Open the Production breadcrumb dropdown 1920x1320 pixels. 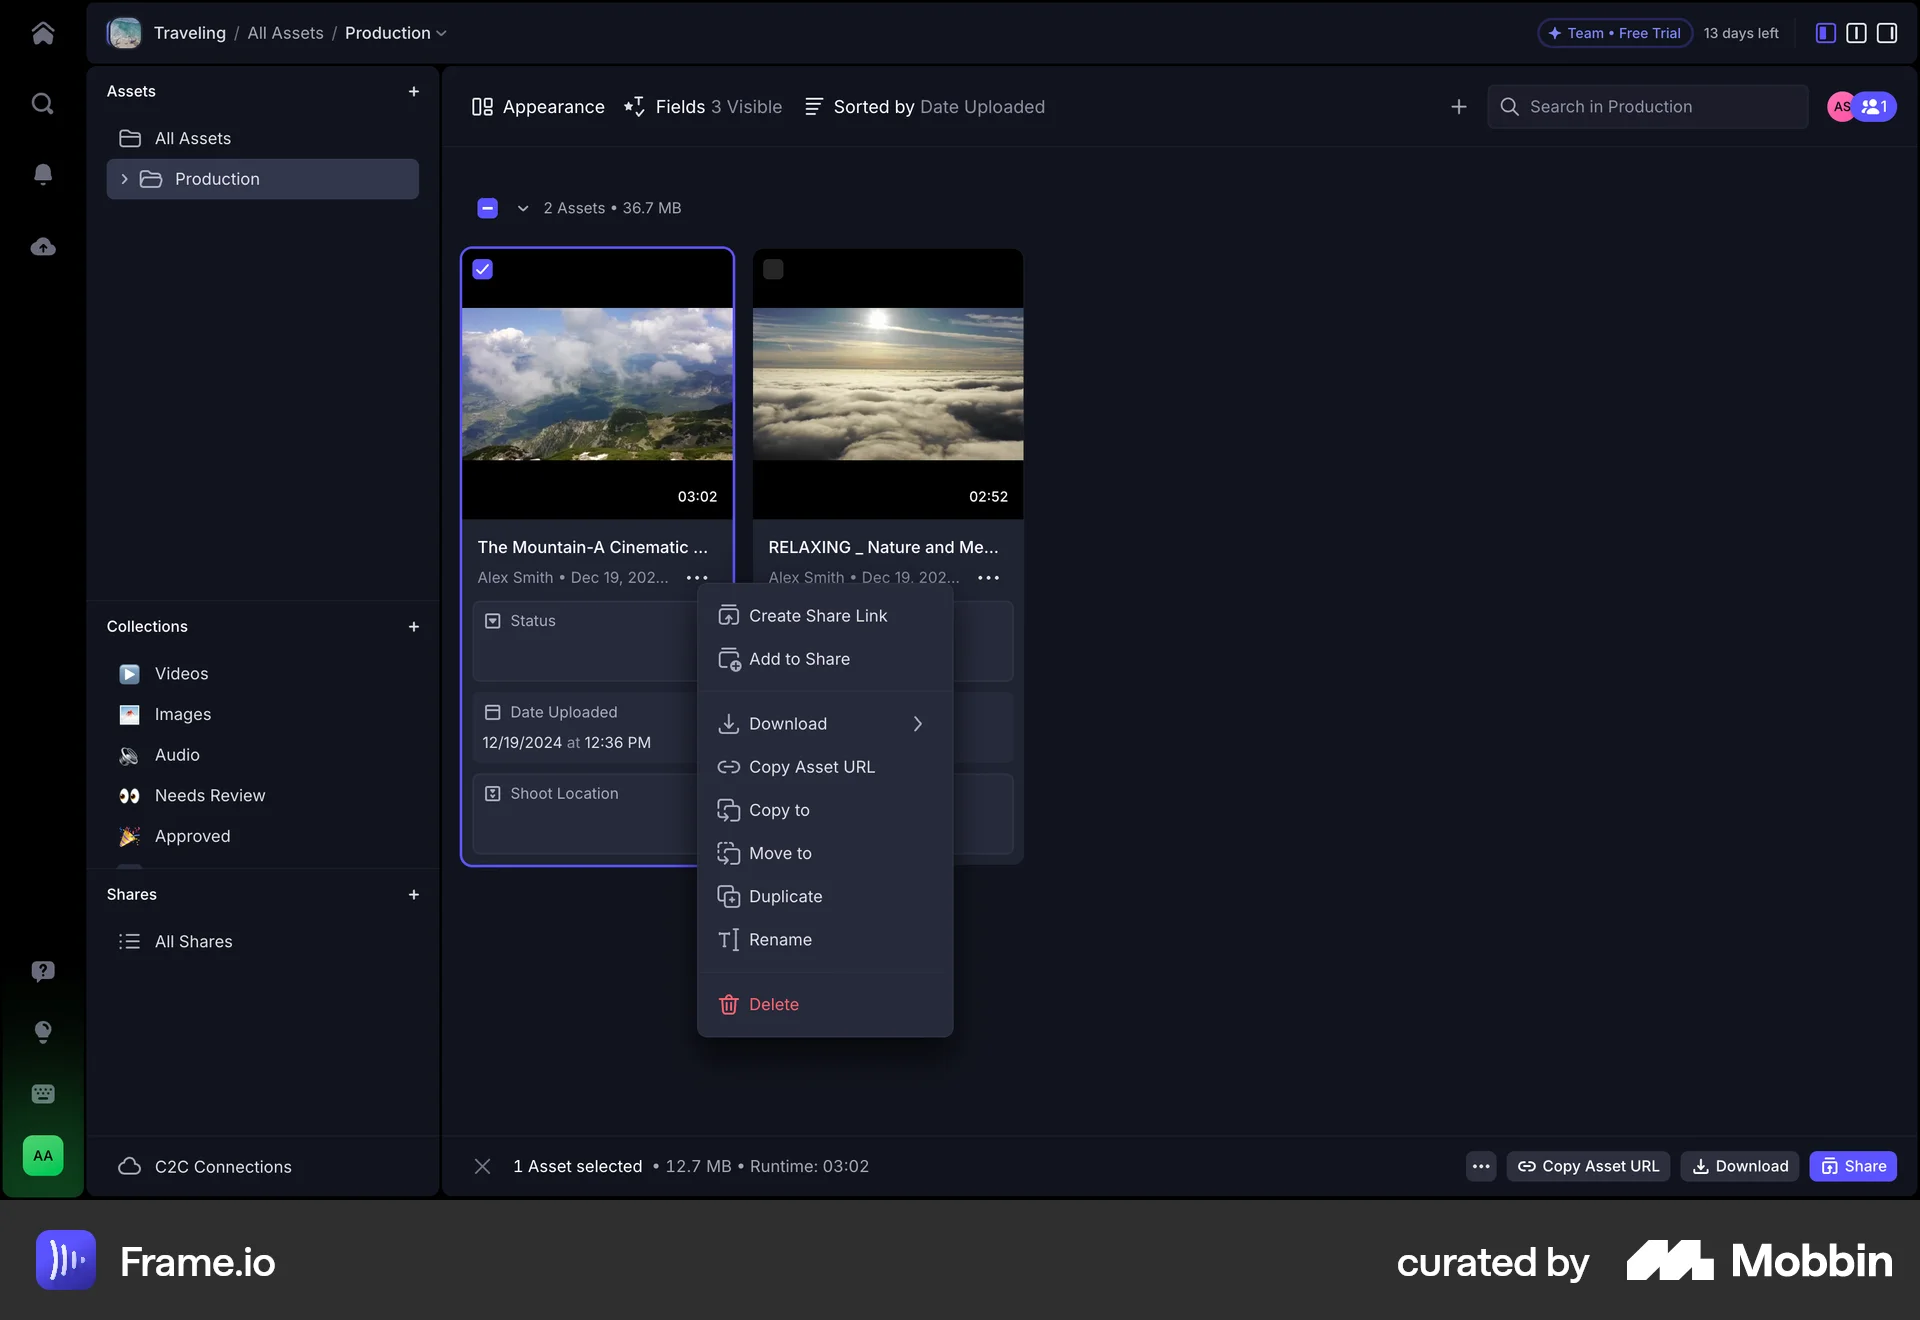click(x=441, y=33)
